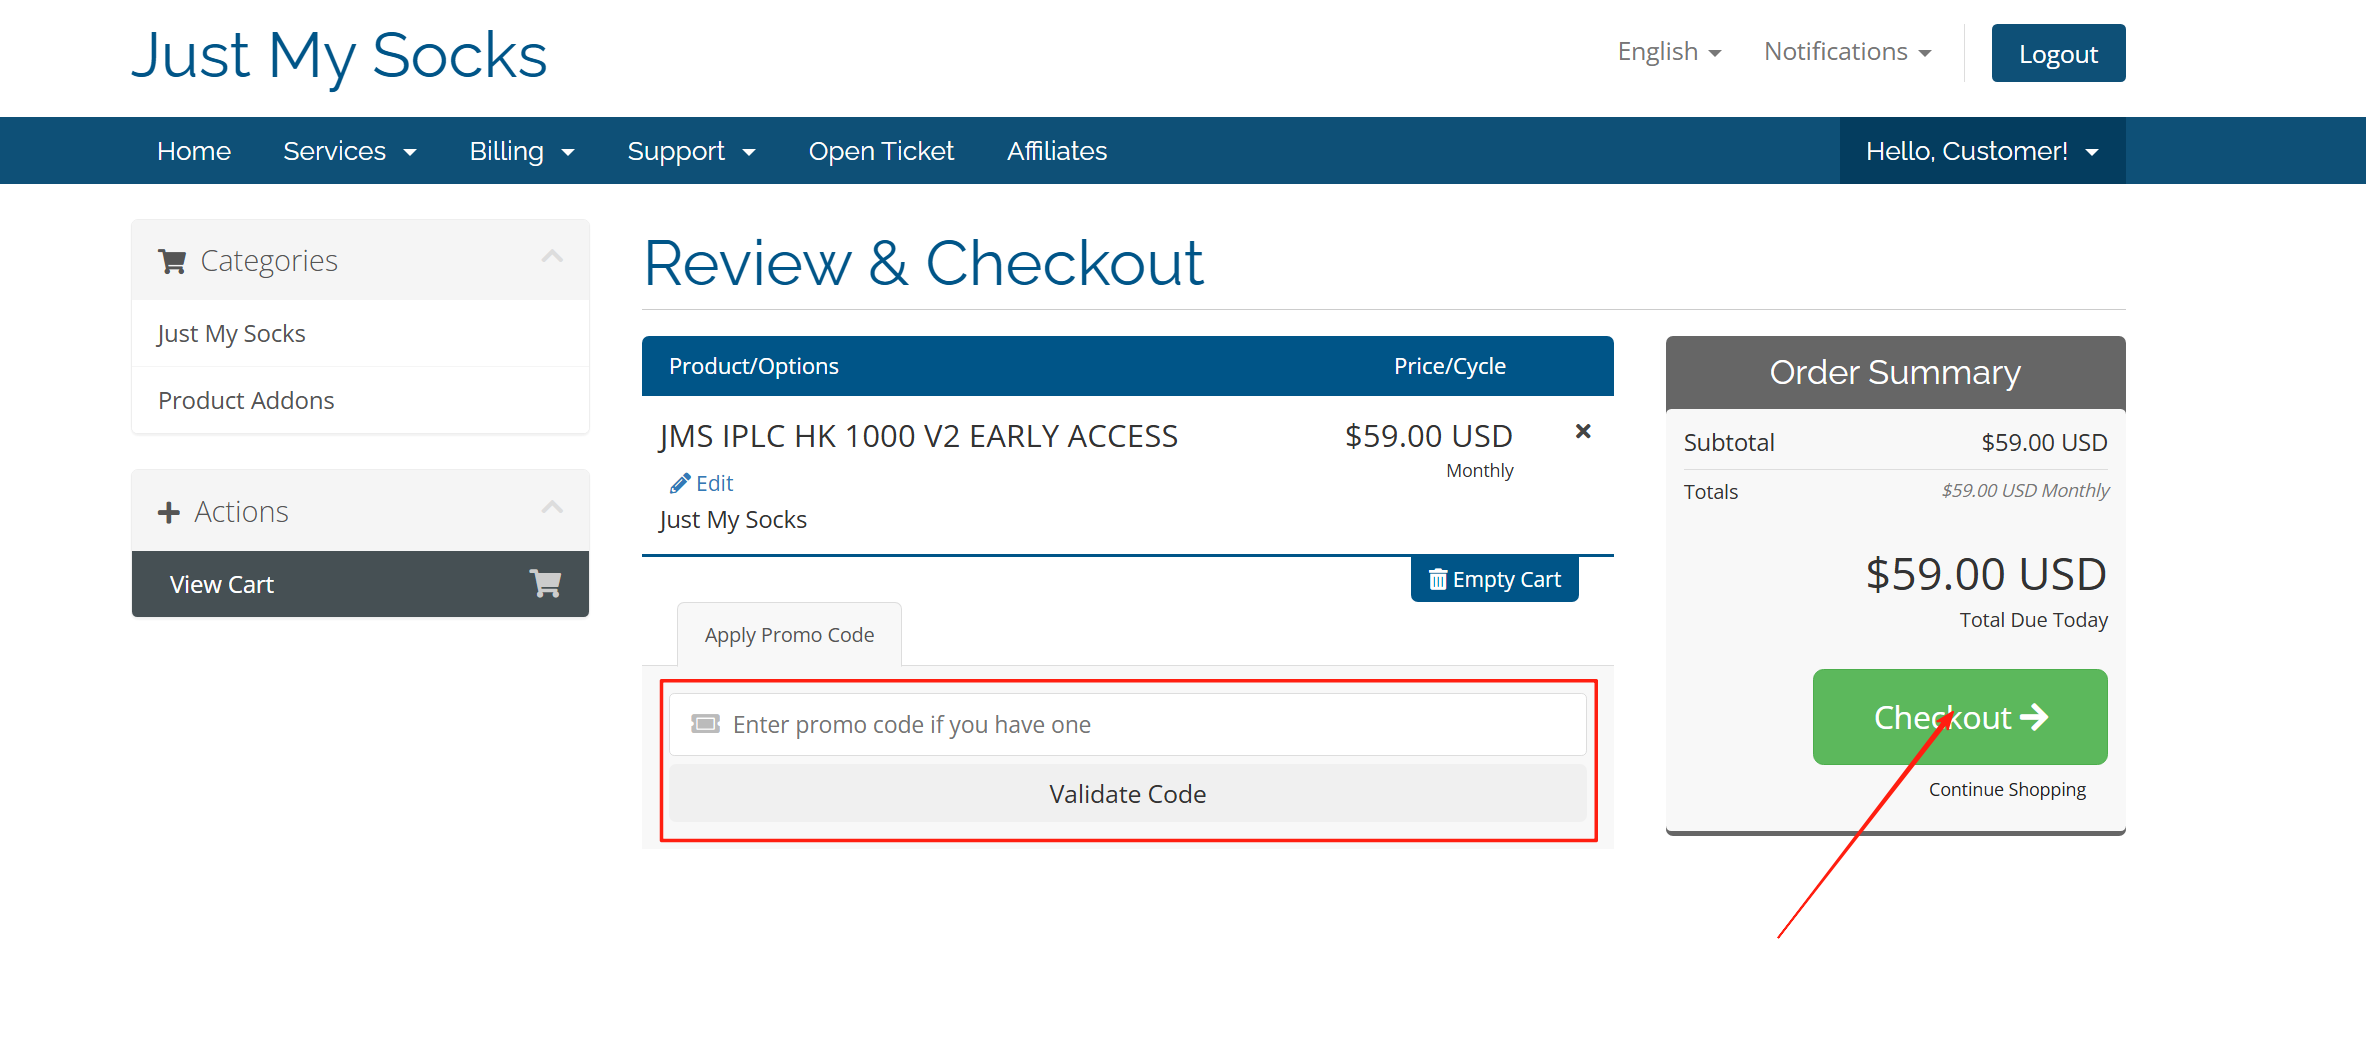Screen dimensions: 2366x1038
Task: Click the Total Due Today text
Action: point(2034,620)
